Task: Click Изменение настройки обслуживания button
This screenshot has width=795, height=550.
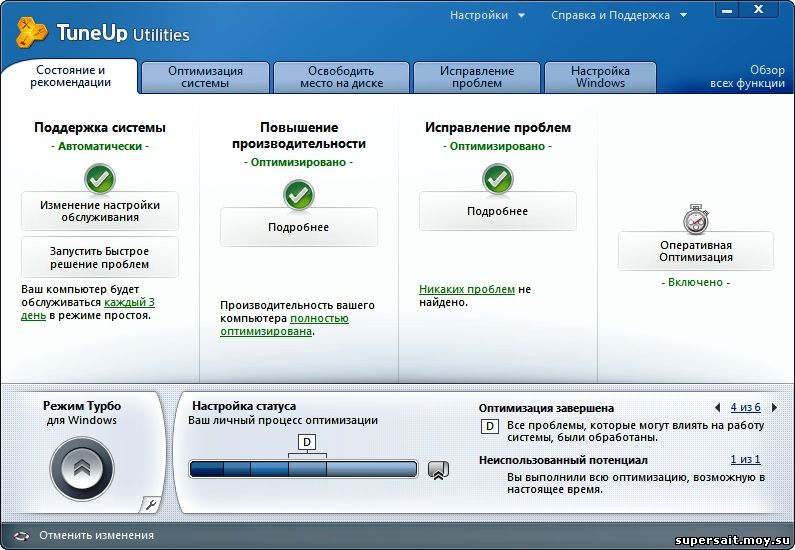Action: coord(100,211)
